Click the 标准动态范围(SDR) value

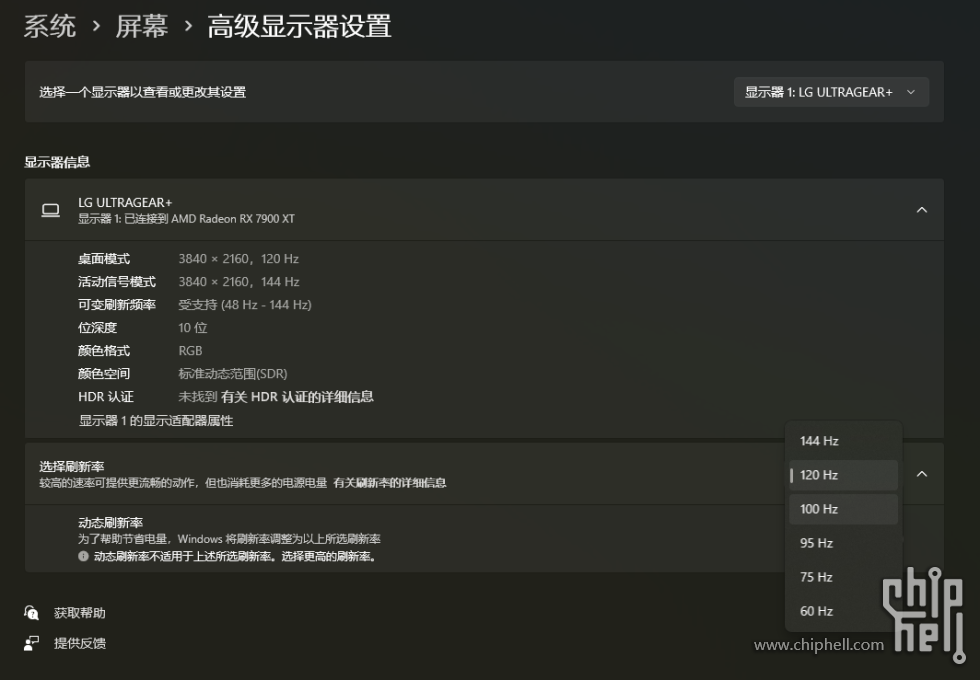[x=232, y=374]
